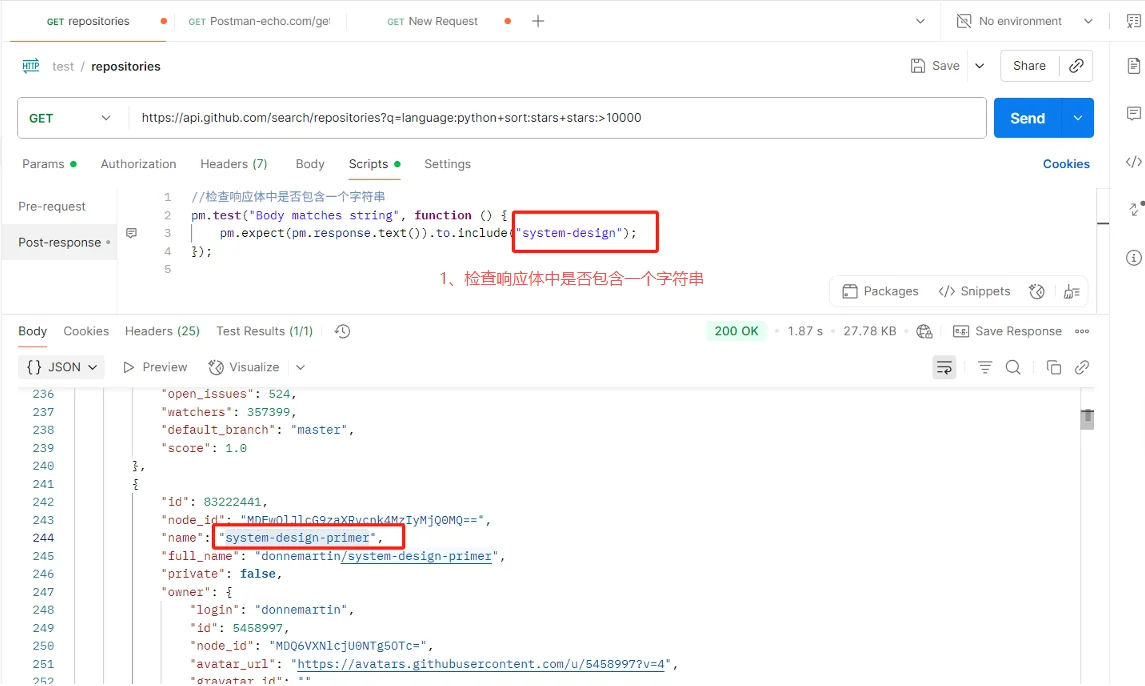Image resolution: width=1145 pixels, height=686 pixels.
Task: Click the comment icon beside script line 3
Action: [x=131, y=233]
